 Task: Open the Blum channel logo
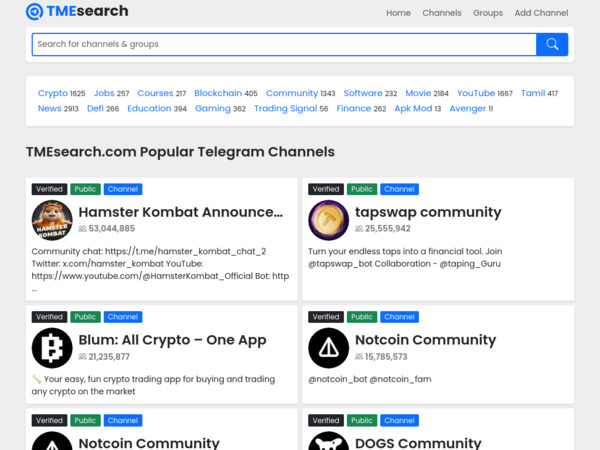click(52, 347)
